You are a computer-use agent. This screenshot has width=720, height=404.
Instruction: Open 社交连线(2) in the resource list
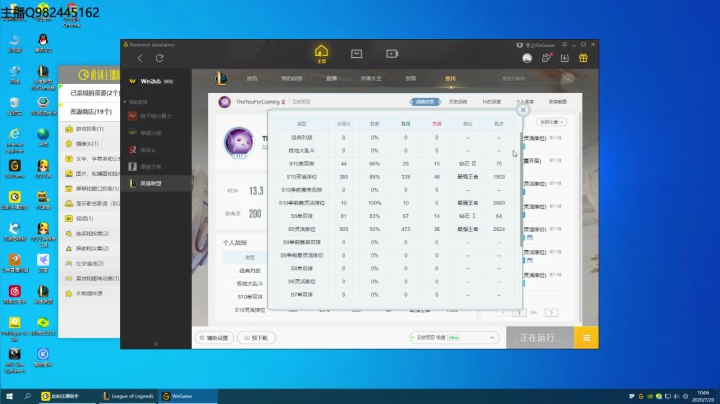pos(90,264)
